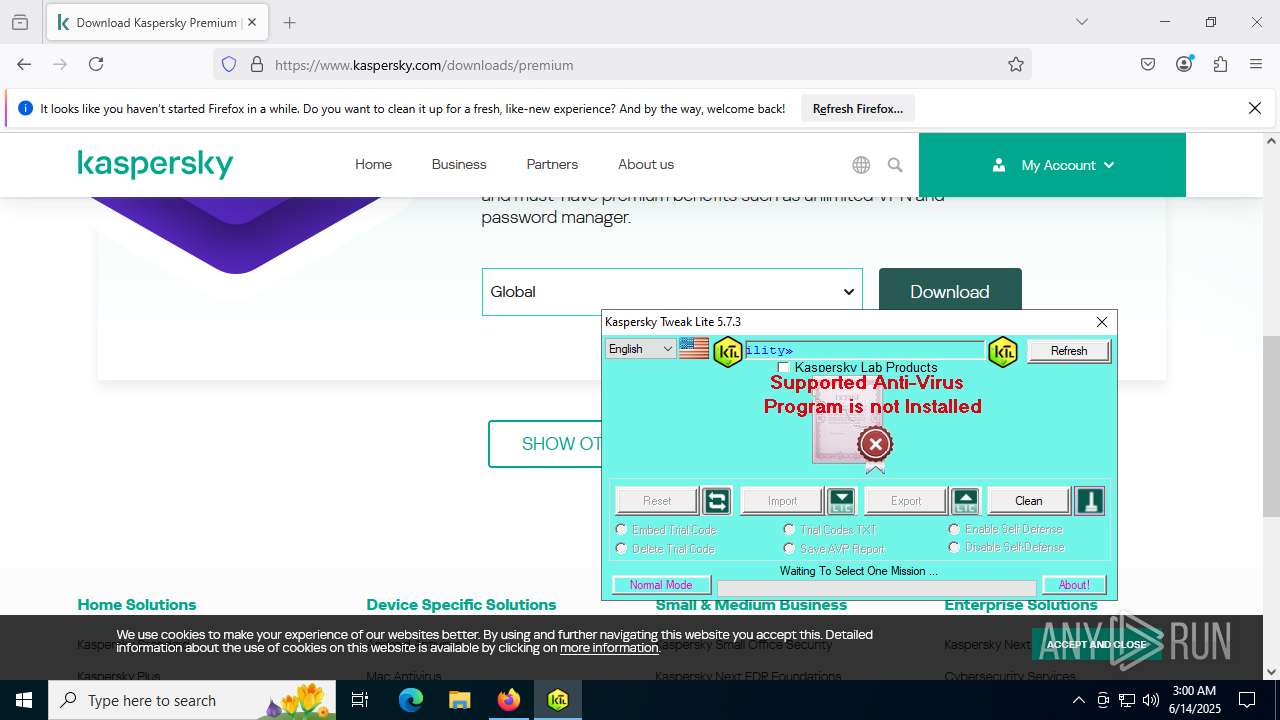Open the Firefox account icon

(1184, 65)
